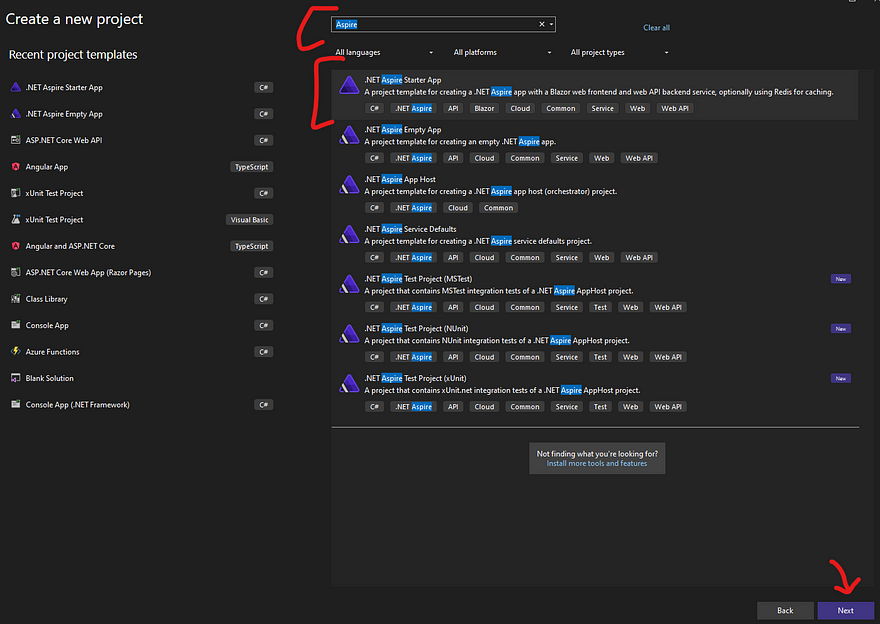
Task: Select .NET Aspire Service Defaults template
Action: point(595,244)
